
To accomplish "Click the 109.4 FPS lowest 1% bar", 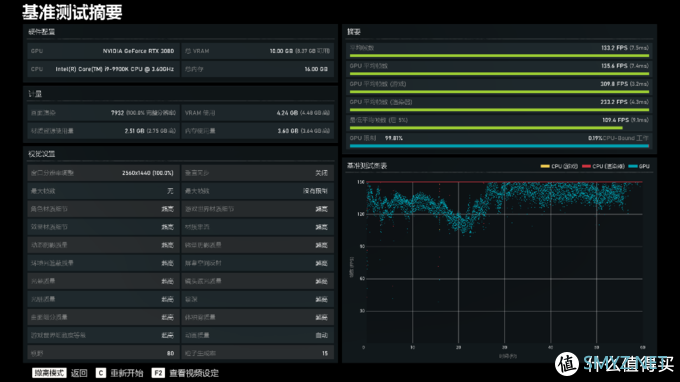I will (486, 128).
